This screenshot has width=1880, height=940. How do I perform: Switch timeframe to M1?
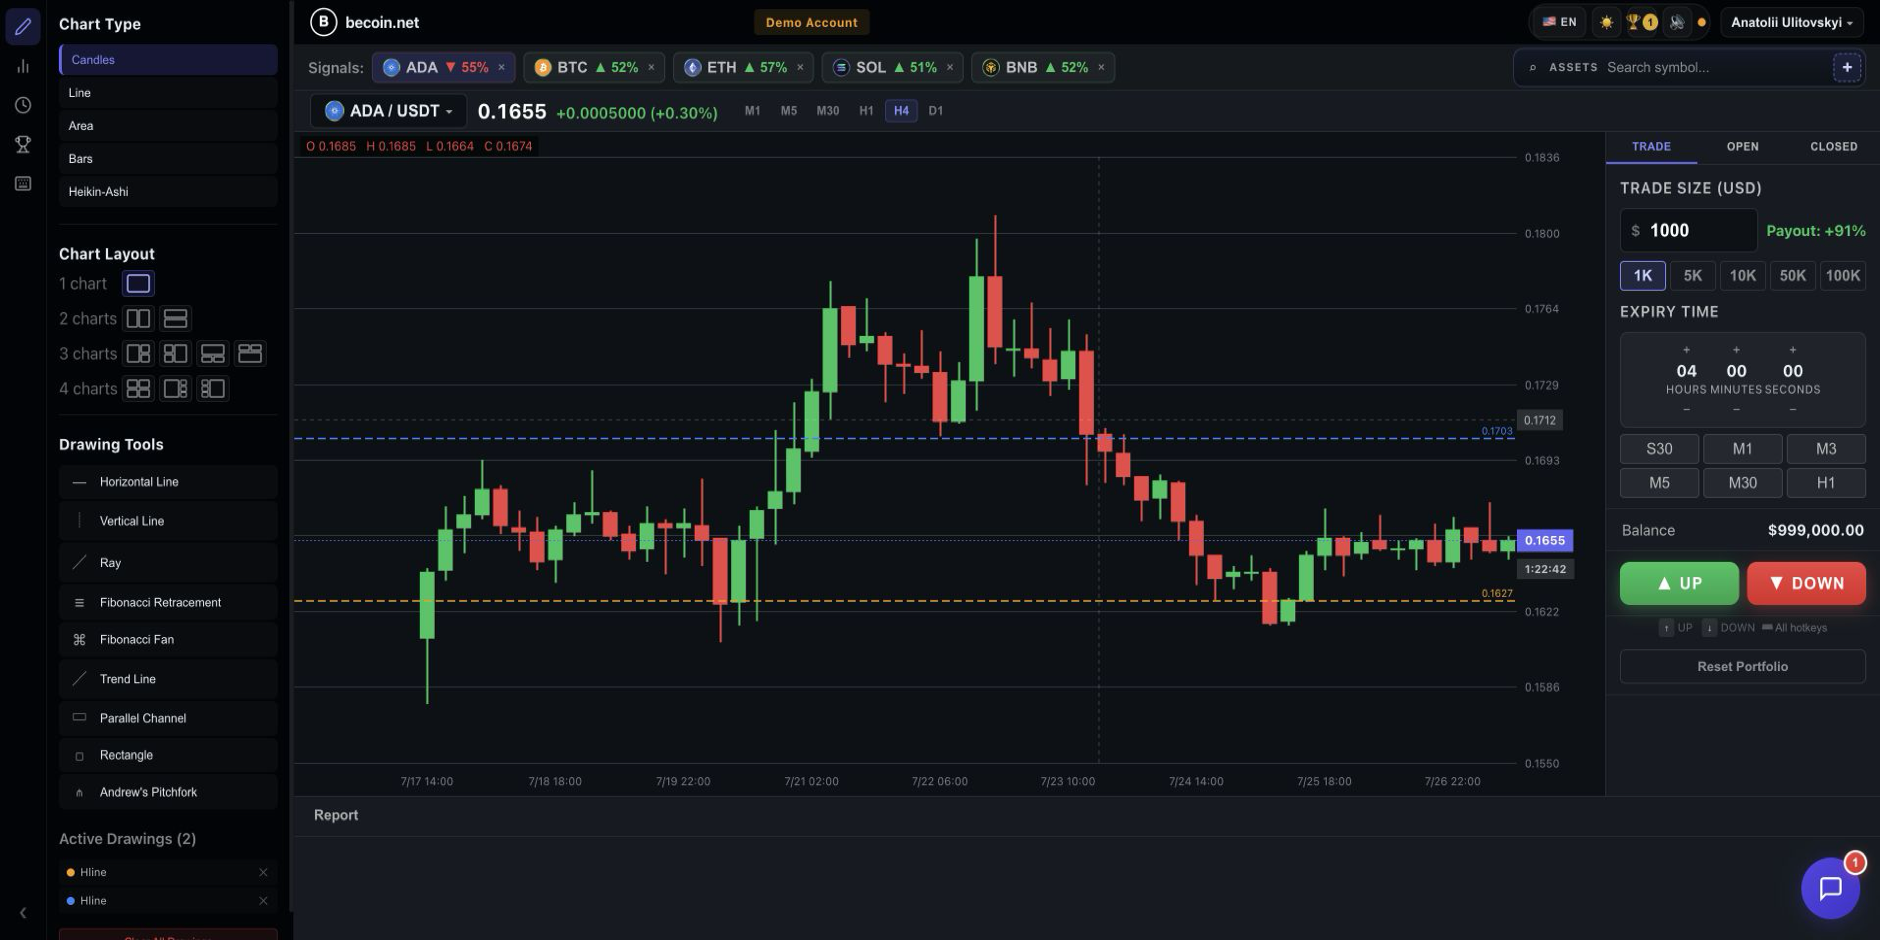click(x=752, y=111)
